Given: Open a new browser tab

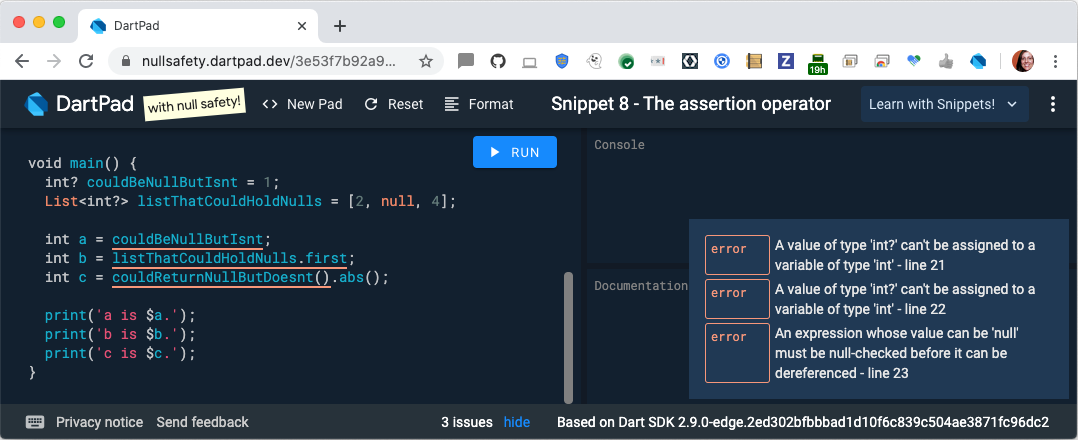Looking at the screenshot, I should click(x=339, y=26).
